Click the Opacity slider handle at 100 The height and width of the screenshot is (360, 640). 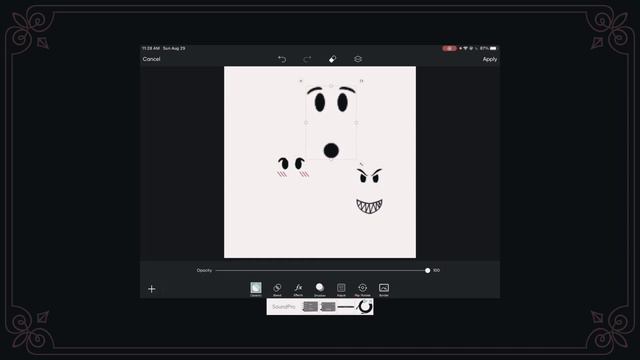click(427, 270)
